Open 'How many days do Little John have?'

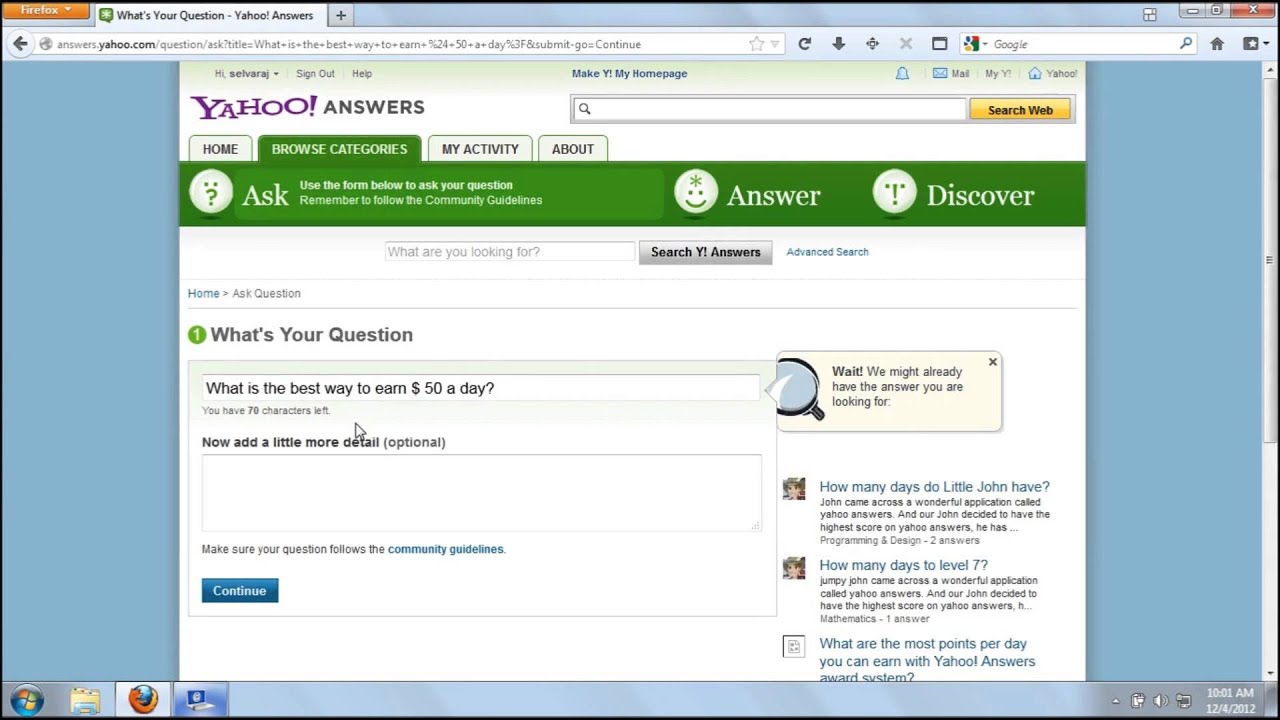click(934, 487)
